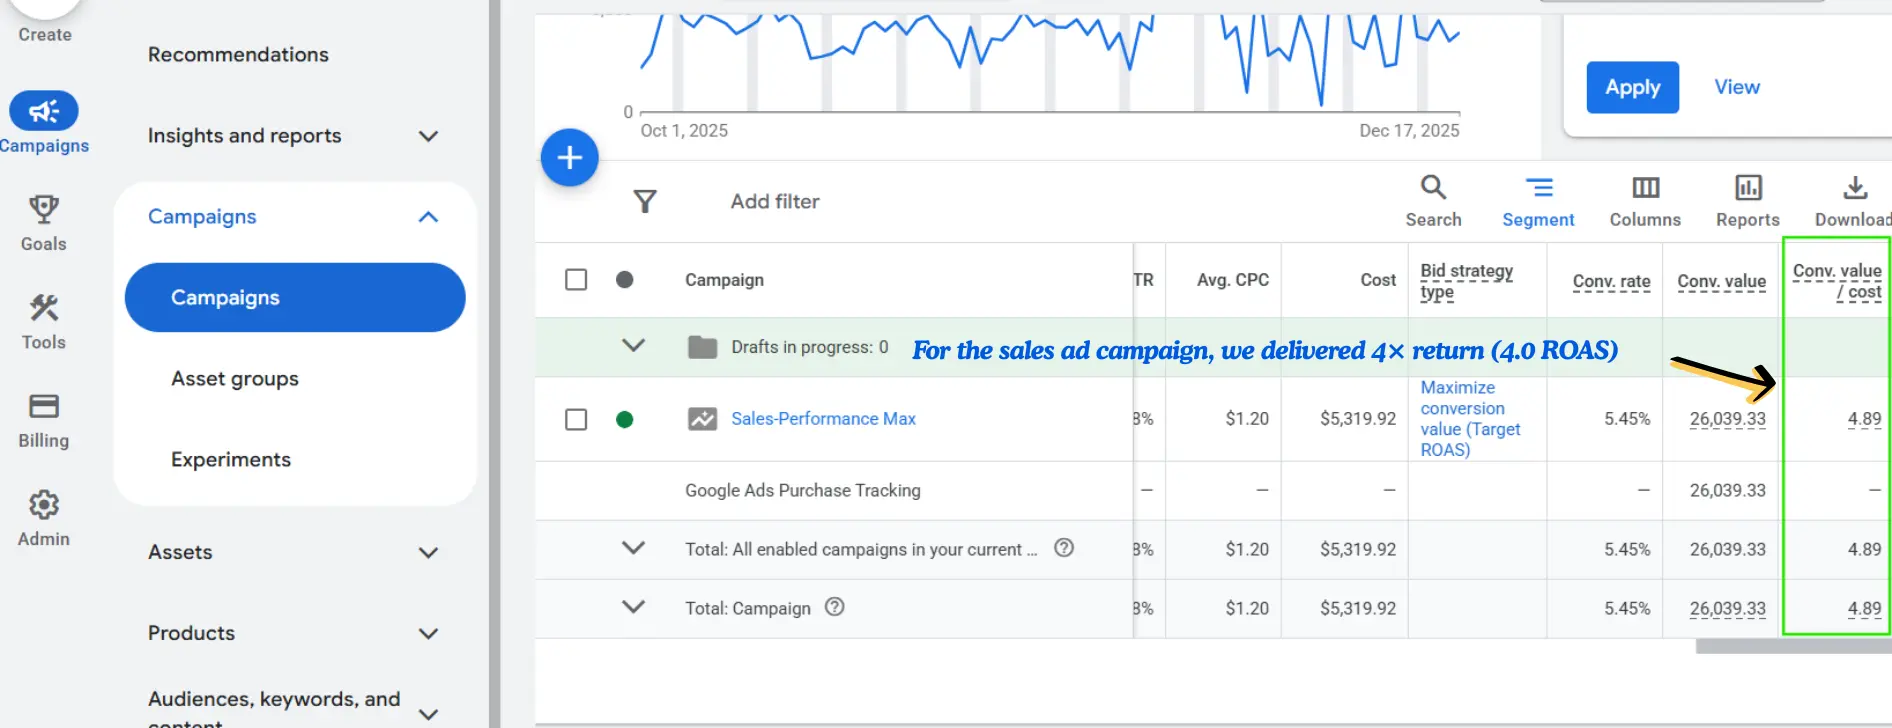Open the Sales-Performance Max campaign link
Image resolution: width=1892 pixels, height=728 pixels.
[x=823, y=419]
